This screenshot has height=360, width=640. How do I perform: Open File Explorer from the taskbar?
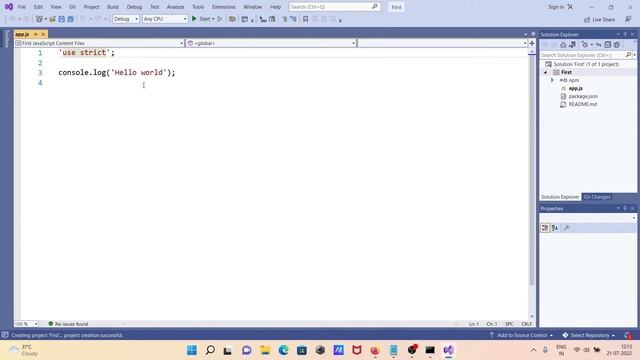click(265, 350)
